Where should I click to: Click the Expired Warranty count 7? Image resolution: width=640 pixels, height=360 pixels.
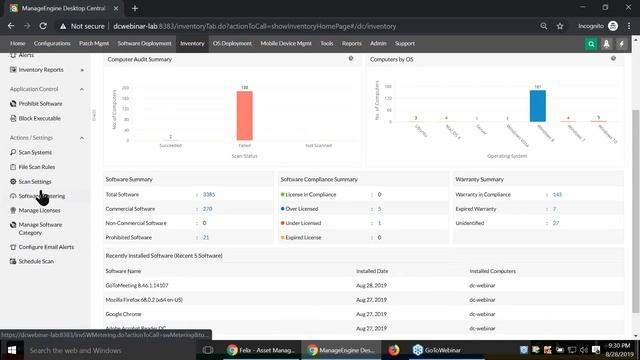[x=554, y=209]
